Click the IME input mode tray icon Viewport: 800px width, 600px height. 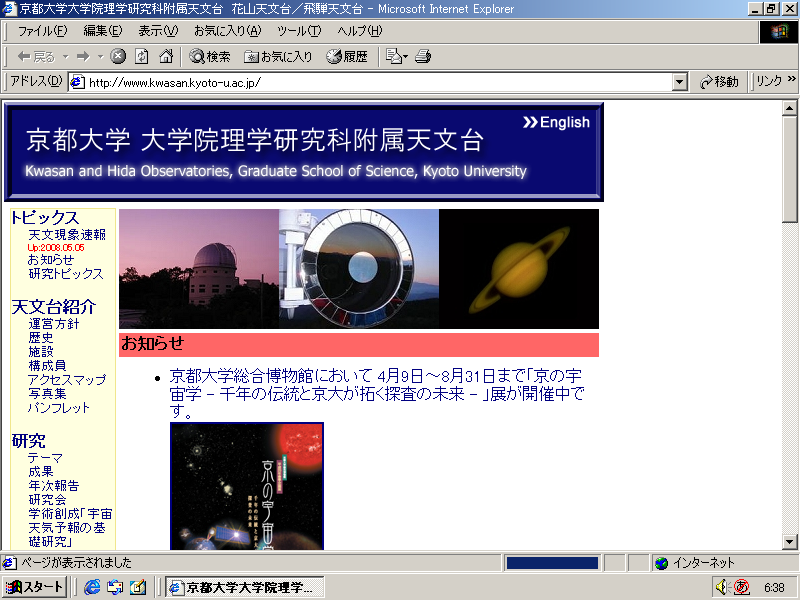[741, 587]
